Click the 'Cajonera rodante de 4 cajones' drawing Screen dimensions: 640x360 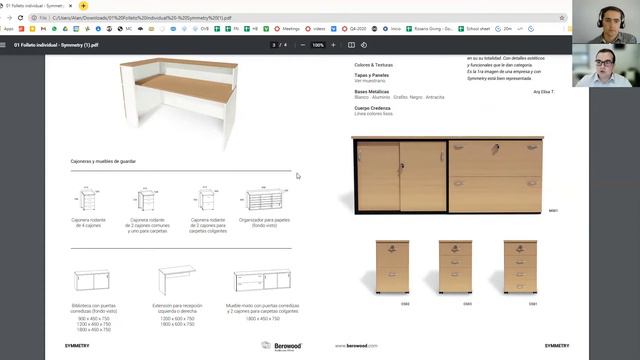point(88,199)
